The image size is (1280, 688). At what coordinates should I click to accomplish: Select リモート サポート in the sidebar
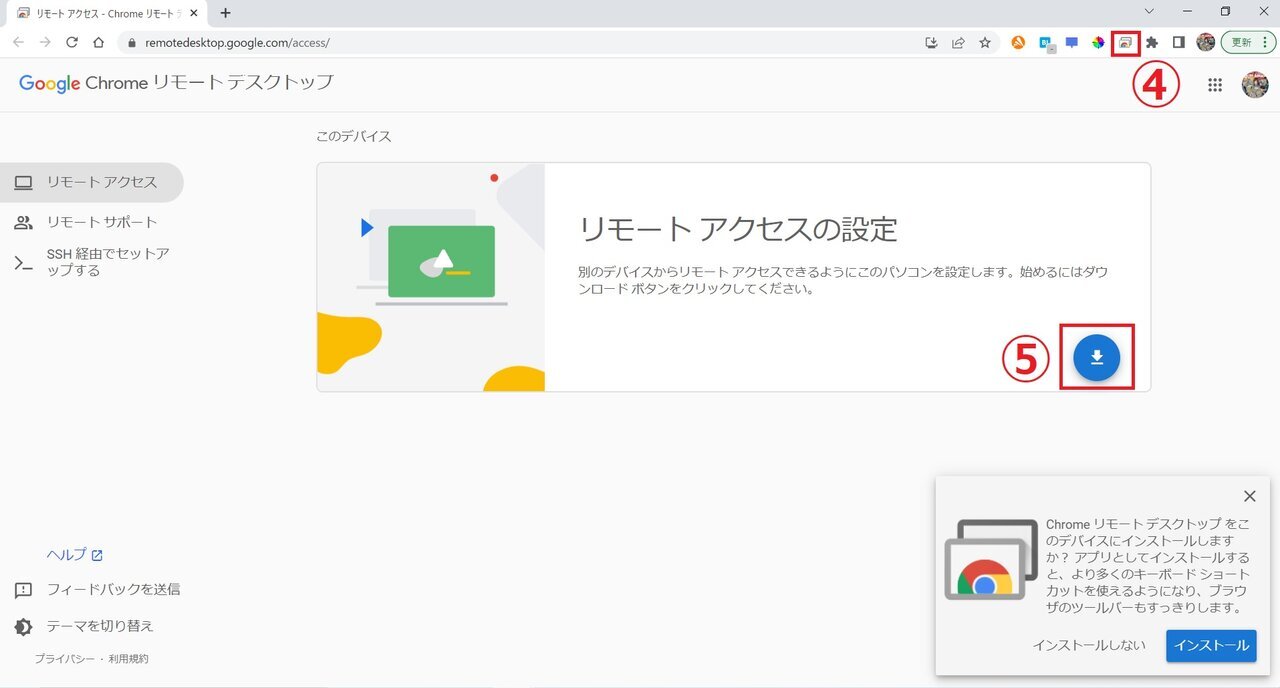coord(92,222)
